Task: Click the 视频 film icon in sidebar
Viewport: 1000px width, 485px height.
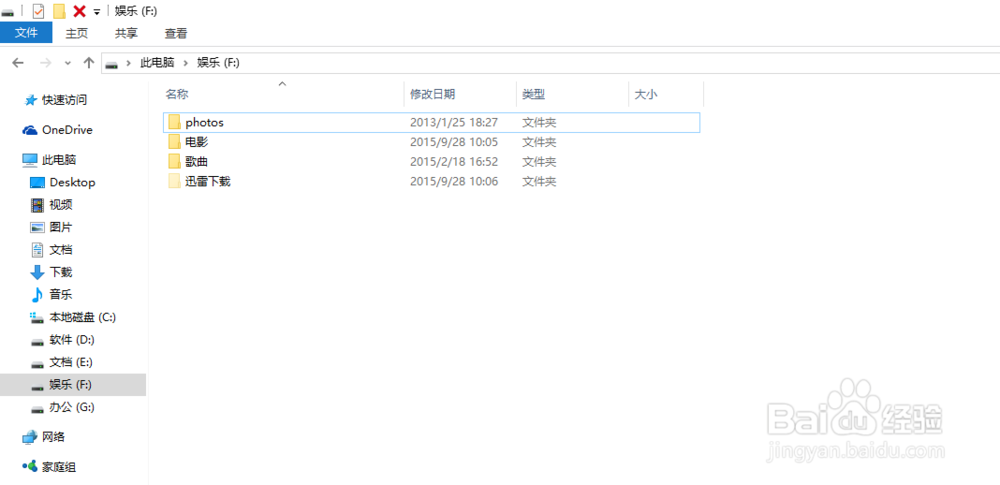Action: [x=38, y=205]
